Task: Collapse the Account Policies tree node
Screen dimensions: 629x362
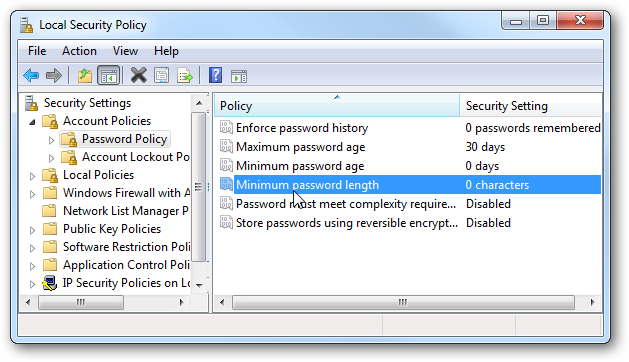Action: [x=33, y=122]
